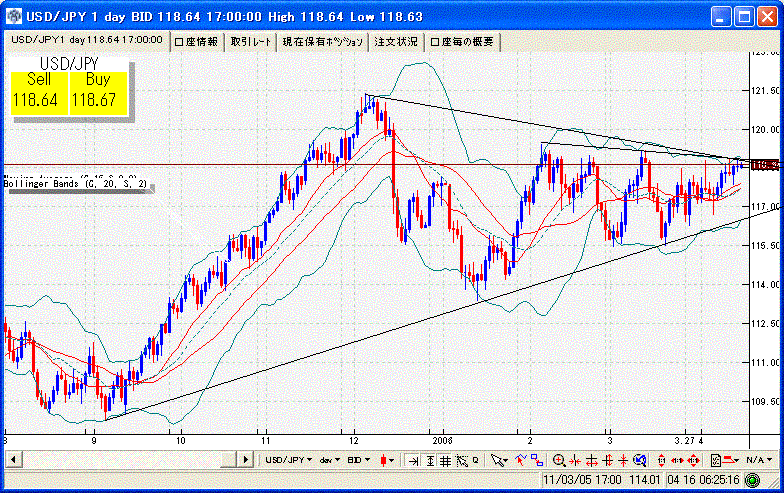Toggle the chart grid icon
Image resolution: width=784 pixels, height=493 pixels.
coord(445,460)
